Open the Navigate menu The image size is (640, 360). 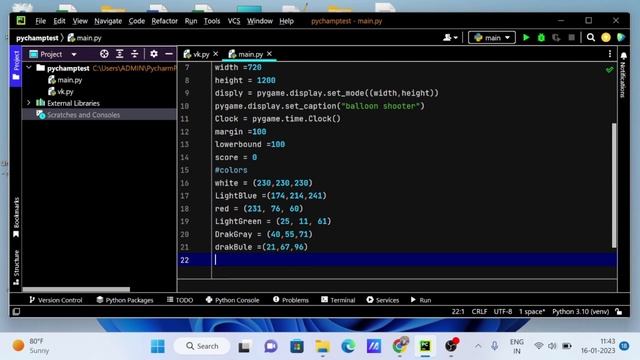[x=108, y=21]
